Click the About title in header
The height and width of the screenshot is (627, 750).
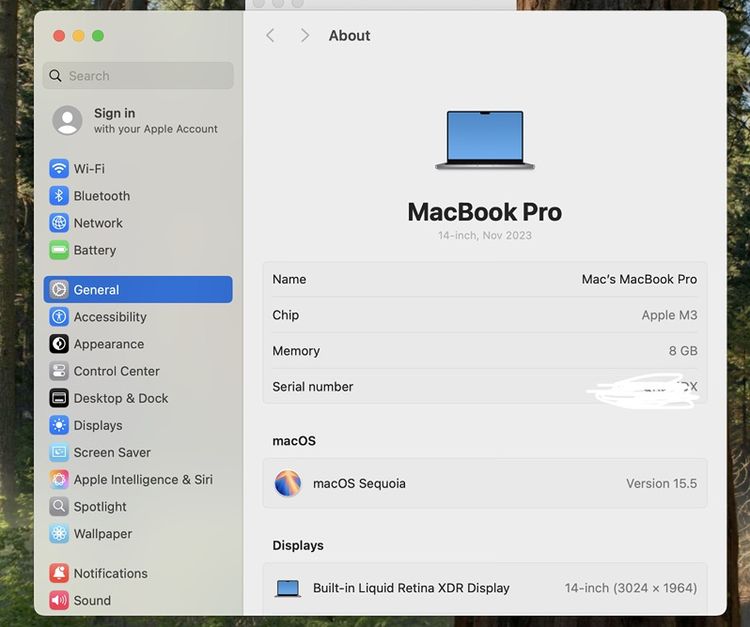coord(349,35)
